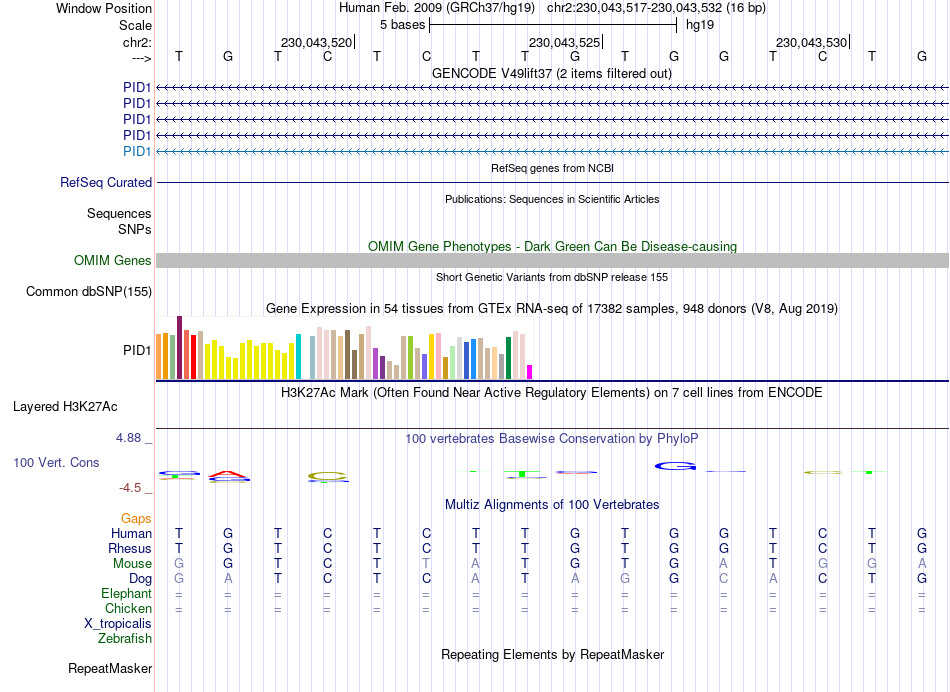
Task: Select the Elephant alignment row label
Action: [x=126, y=593]
